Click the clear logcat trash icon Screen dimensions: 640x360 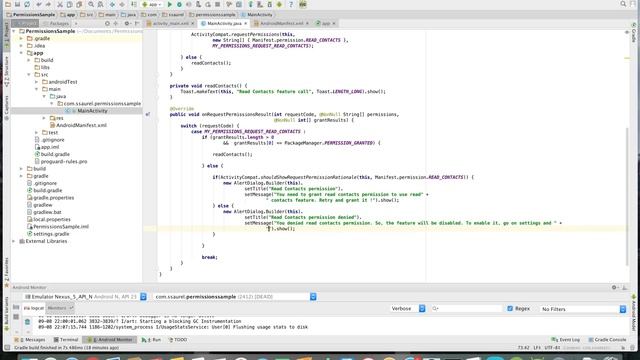pyautogui.click(x=27, y=322)
